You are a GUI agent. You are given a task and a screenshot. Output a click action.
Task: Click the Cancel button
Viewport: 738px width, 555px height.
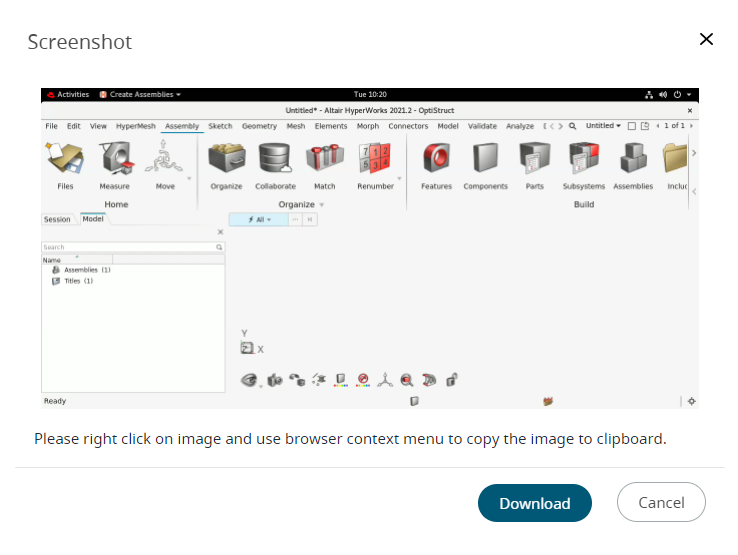coord(661,502)
